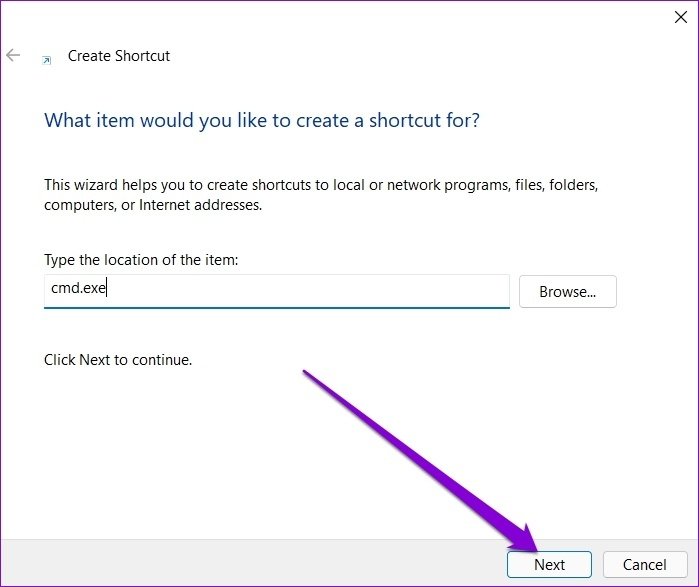699x587 pixels.
Task: Click the tail end of the purple arrow
Action: coord(306,374)
